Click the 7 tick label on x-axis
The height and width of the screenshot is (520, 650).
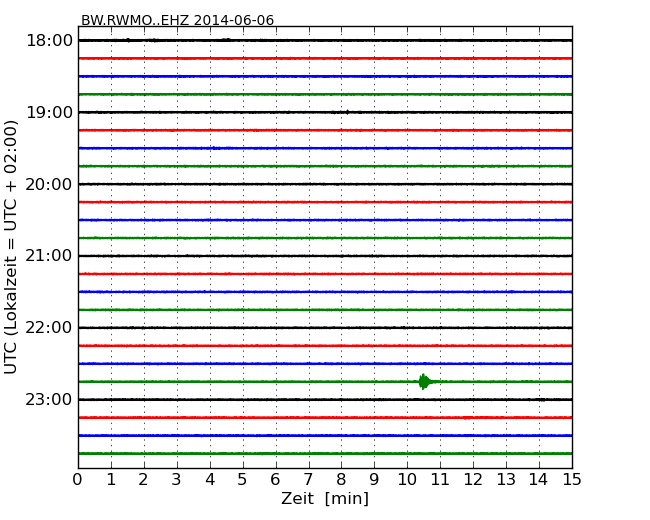[x=308, y=480]
